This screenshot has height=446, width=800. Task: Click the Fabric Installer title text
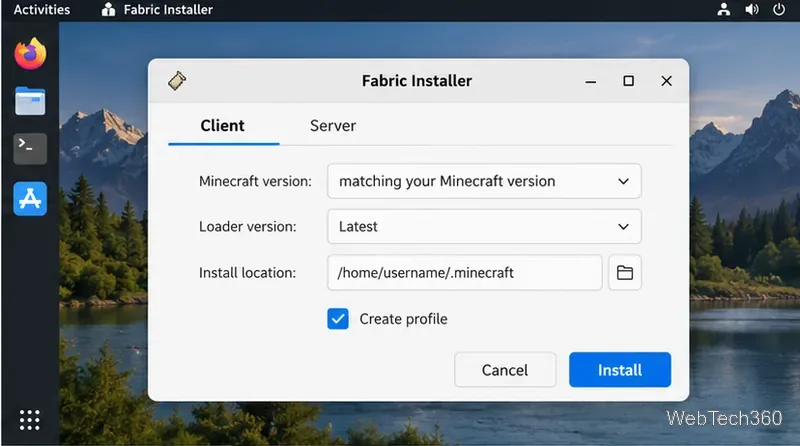(x=417, y=81)
